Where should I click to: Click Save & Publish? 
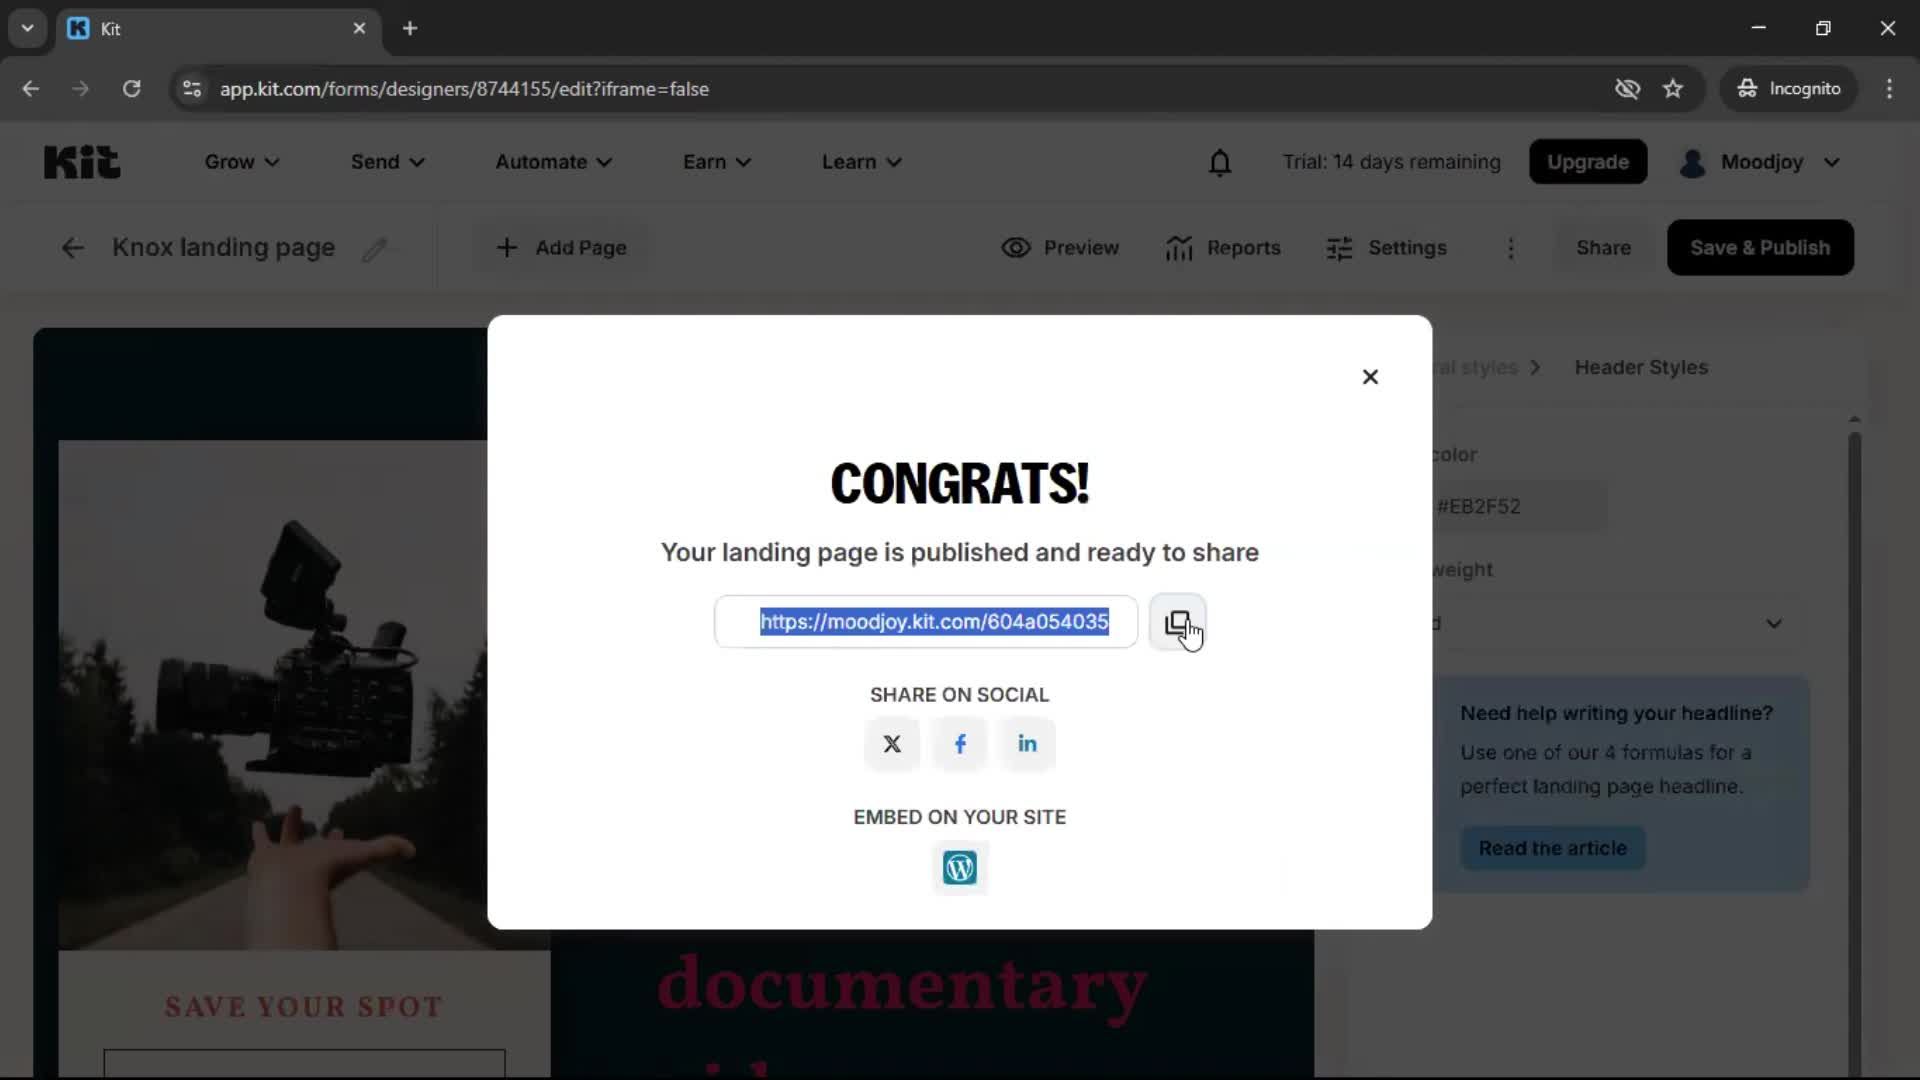1760,247
